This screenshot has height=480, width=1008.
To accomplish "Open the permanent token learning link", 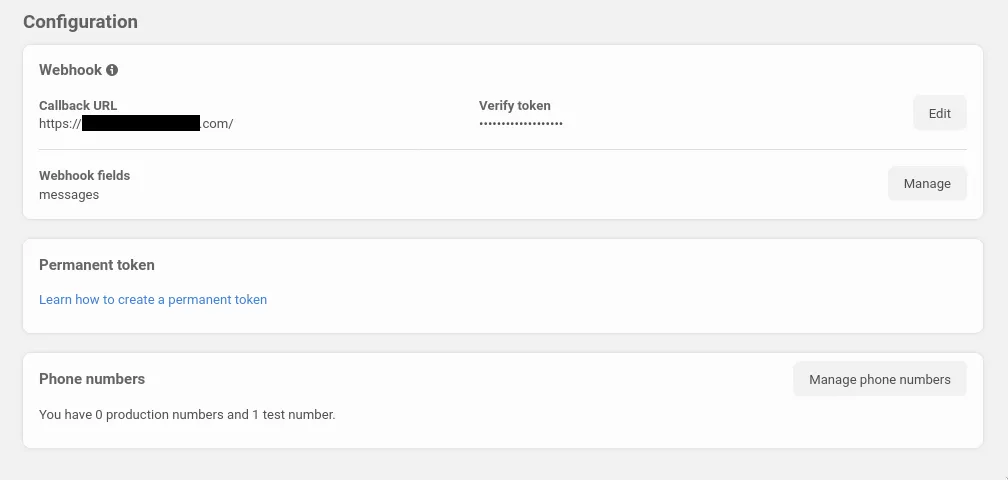I will coord(153,299).
